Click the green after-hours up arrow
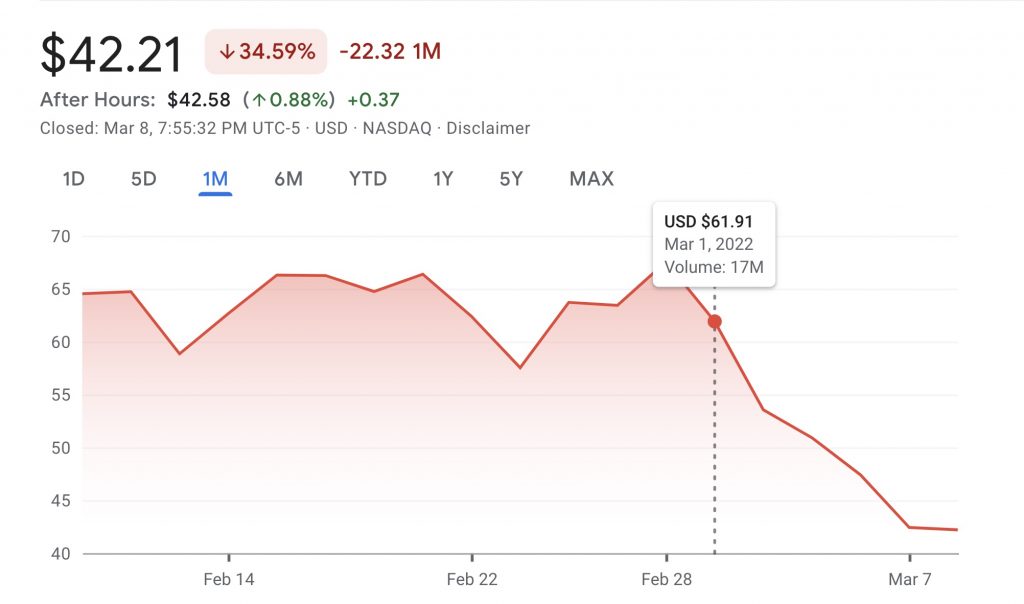Screen dimensions: 1024x604 pyautogui.click(x=258, y=100)
